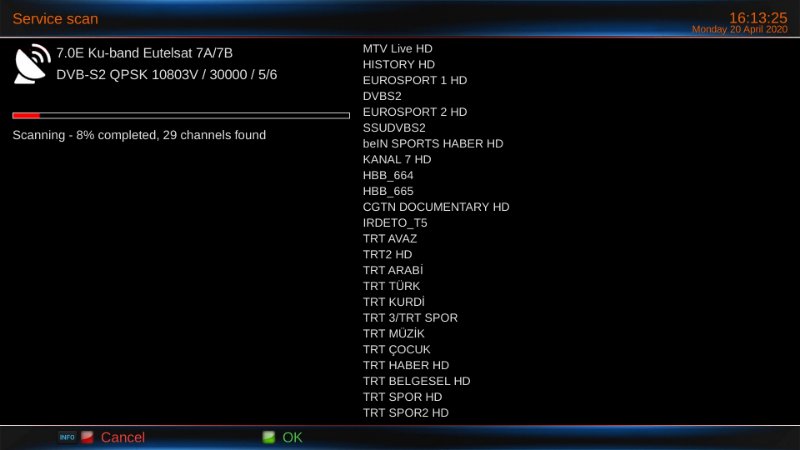Click the scan progress bar
Screen dimensions: 800x450
click(181, 116)
